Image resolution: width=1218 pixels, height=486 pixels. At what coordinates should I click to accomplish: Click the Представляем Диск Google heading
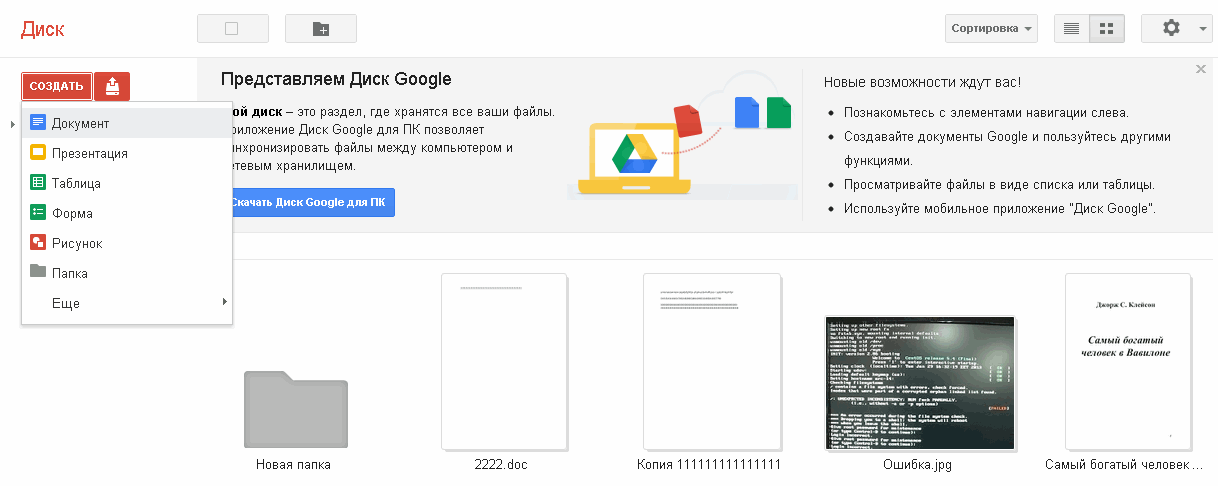click(x=336, y=80)
